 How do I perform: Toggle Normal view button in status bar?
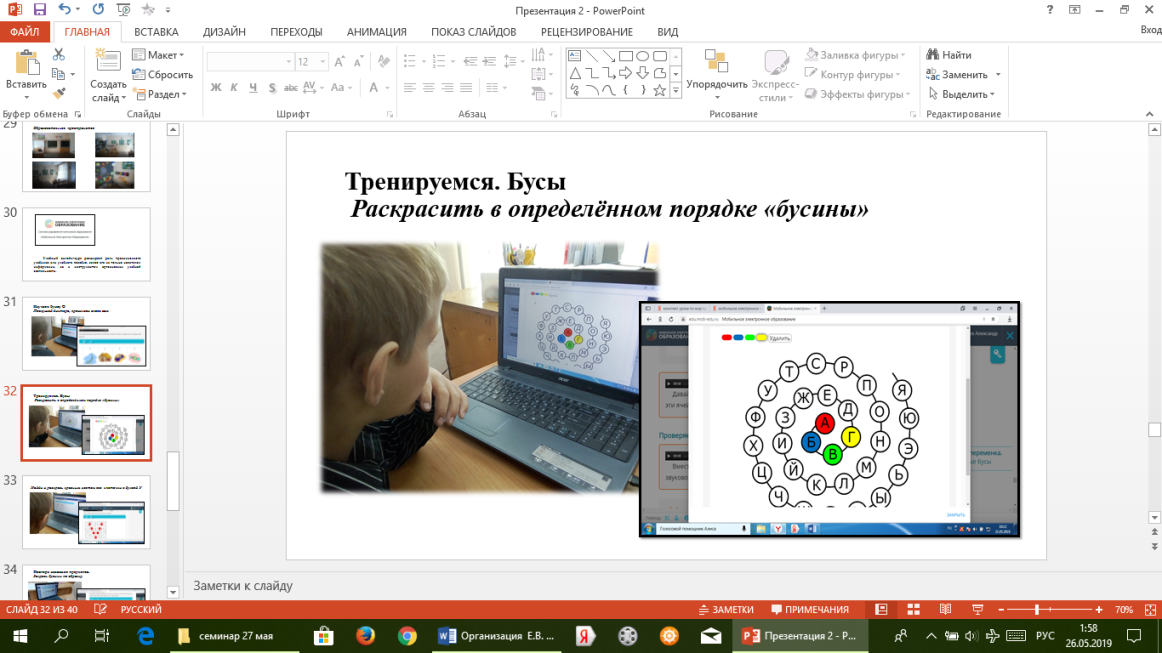881,609
